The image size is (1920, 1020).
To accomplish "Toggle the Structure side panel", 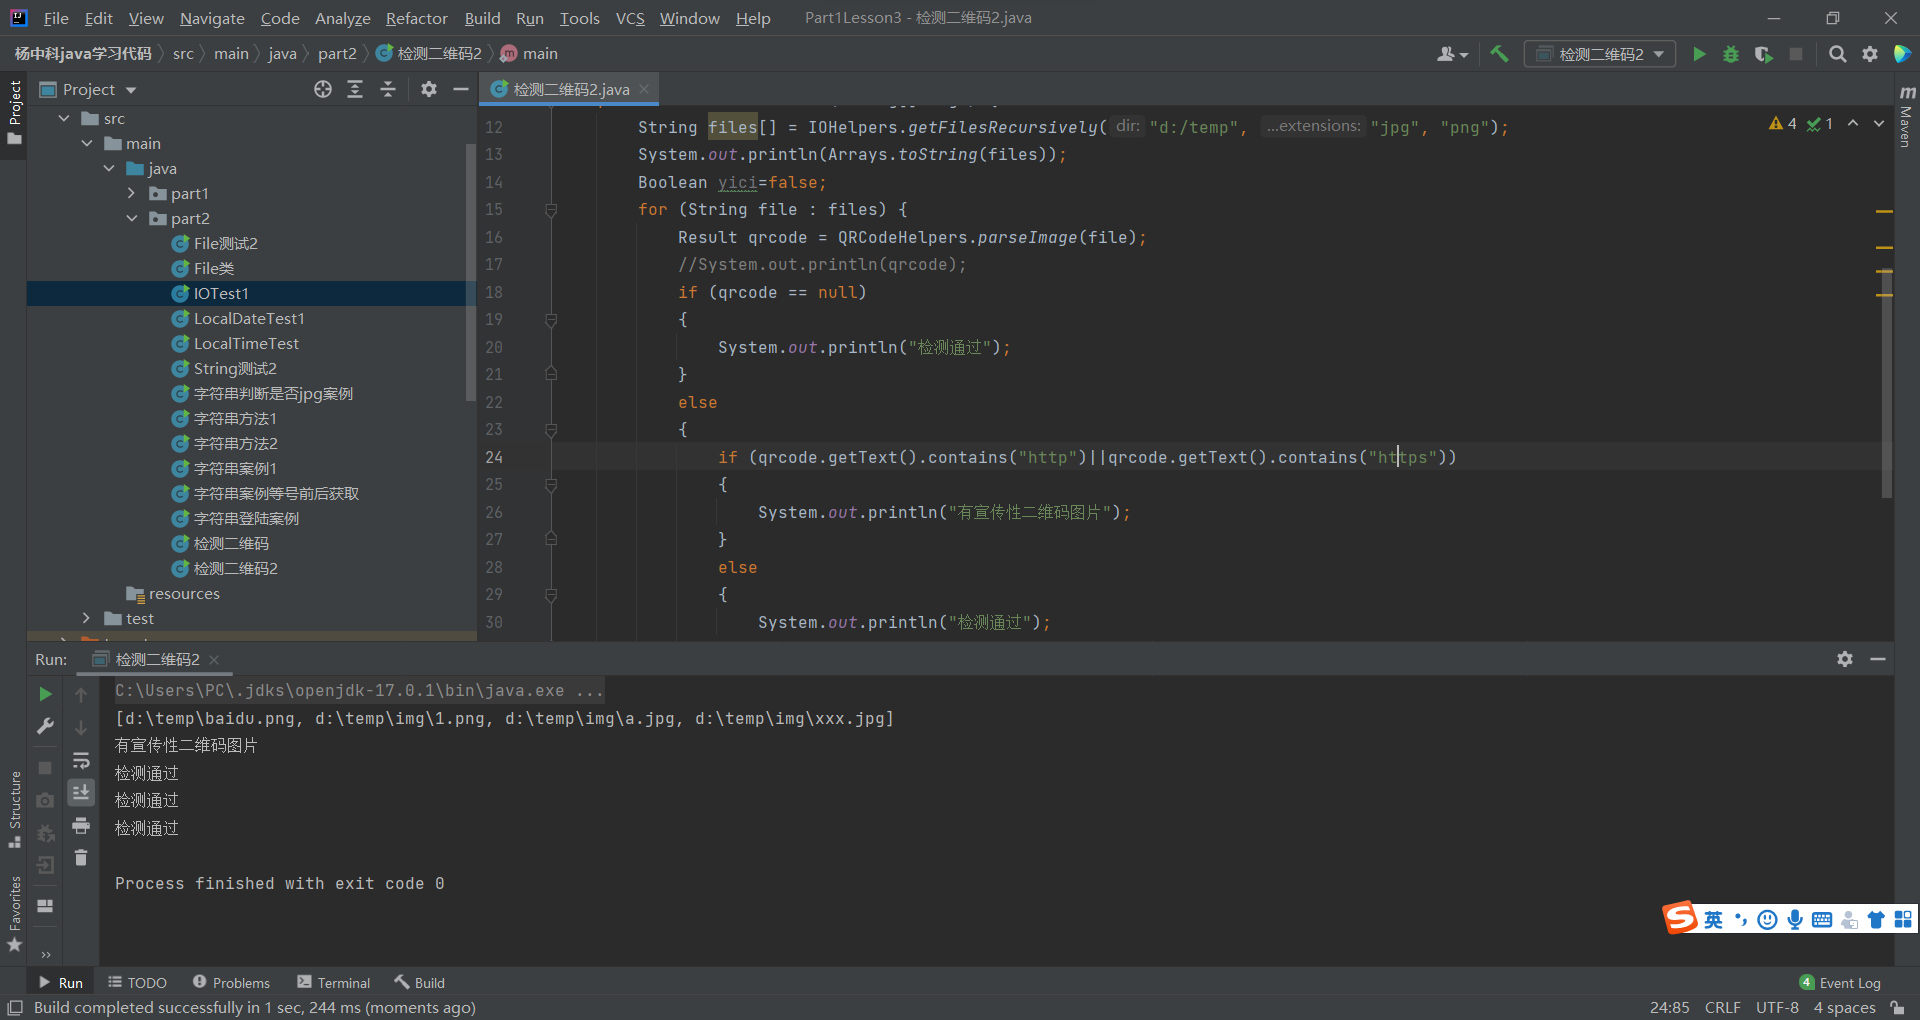I will (14, 810).
